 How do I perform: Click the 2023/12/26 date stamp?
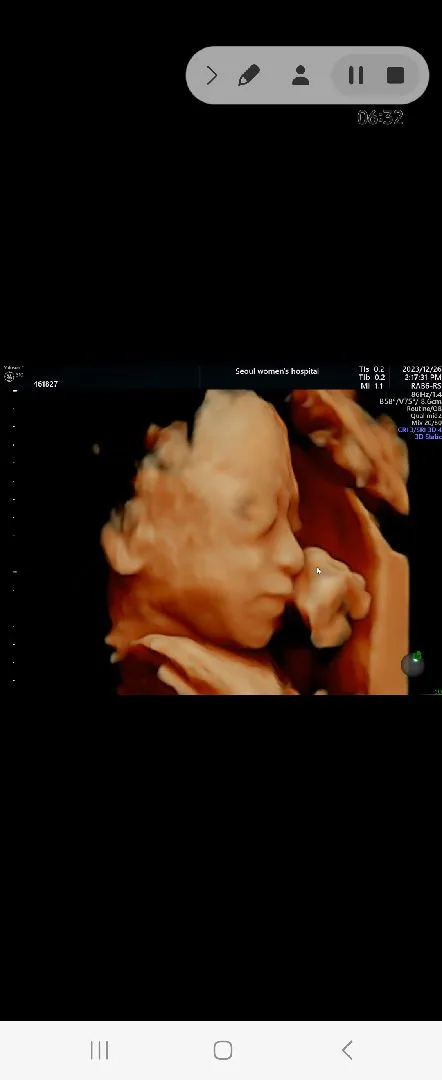click(x=422, y=370)
